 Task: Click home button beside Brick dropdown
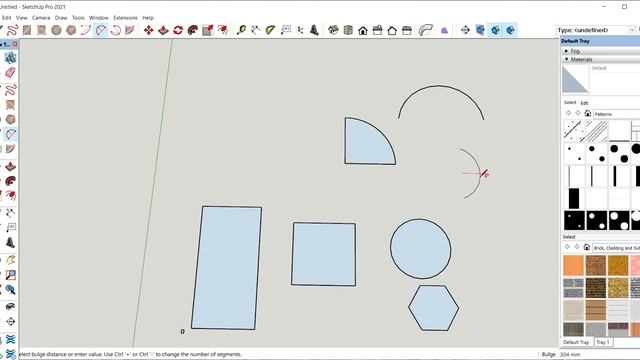click(x=587, y=247)
